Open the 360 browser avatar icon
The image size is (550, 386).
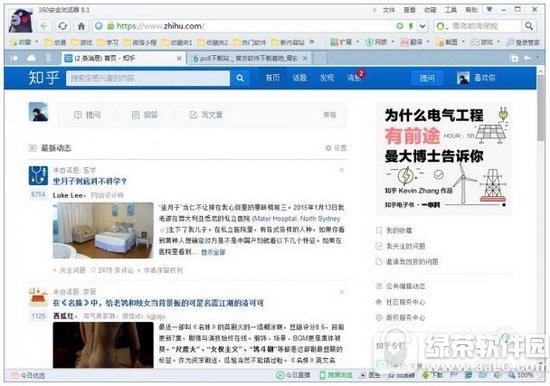(20, 20)
